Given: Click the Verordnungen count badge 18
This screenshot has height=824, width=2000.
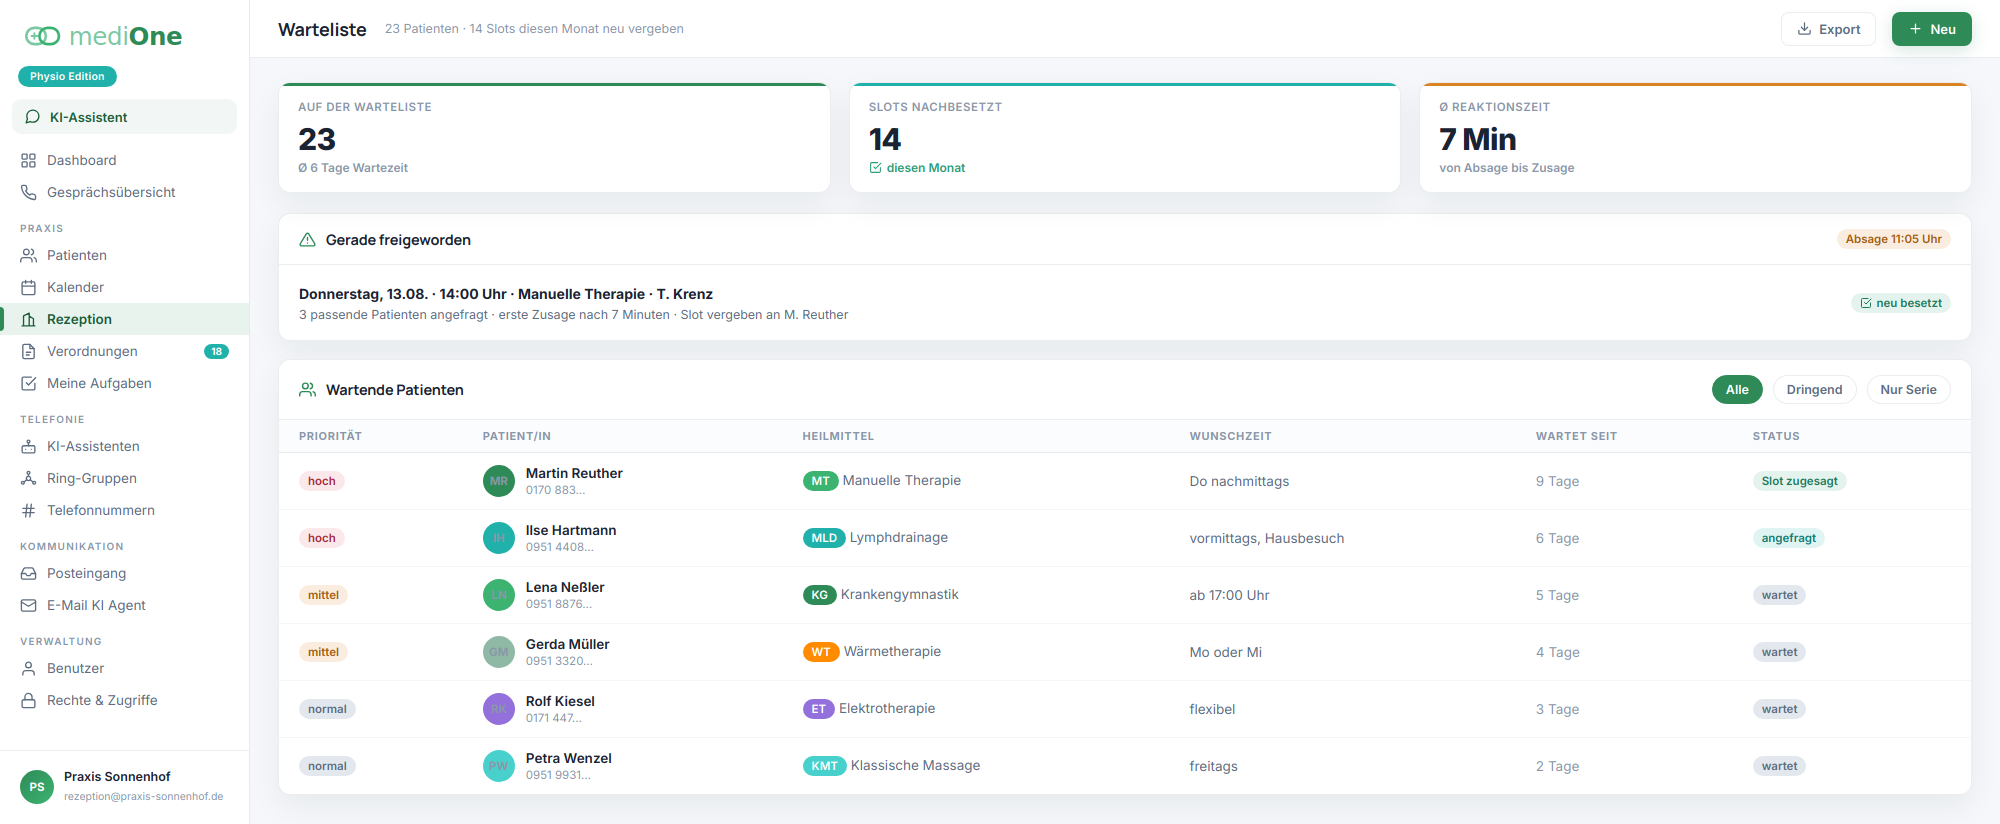Looking at the screenshot, I should tap(216, 351).
